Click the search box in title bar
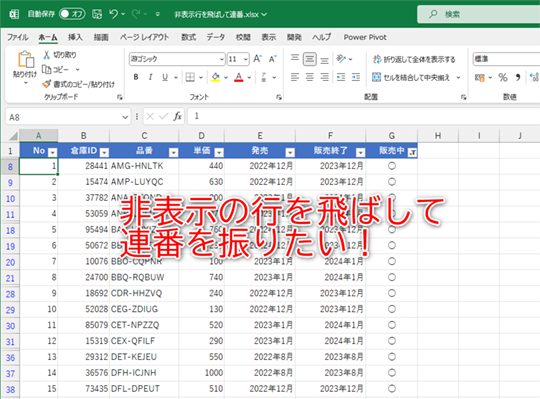Image resolution: width=540 pixels, height=399 pixels. 479,14
